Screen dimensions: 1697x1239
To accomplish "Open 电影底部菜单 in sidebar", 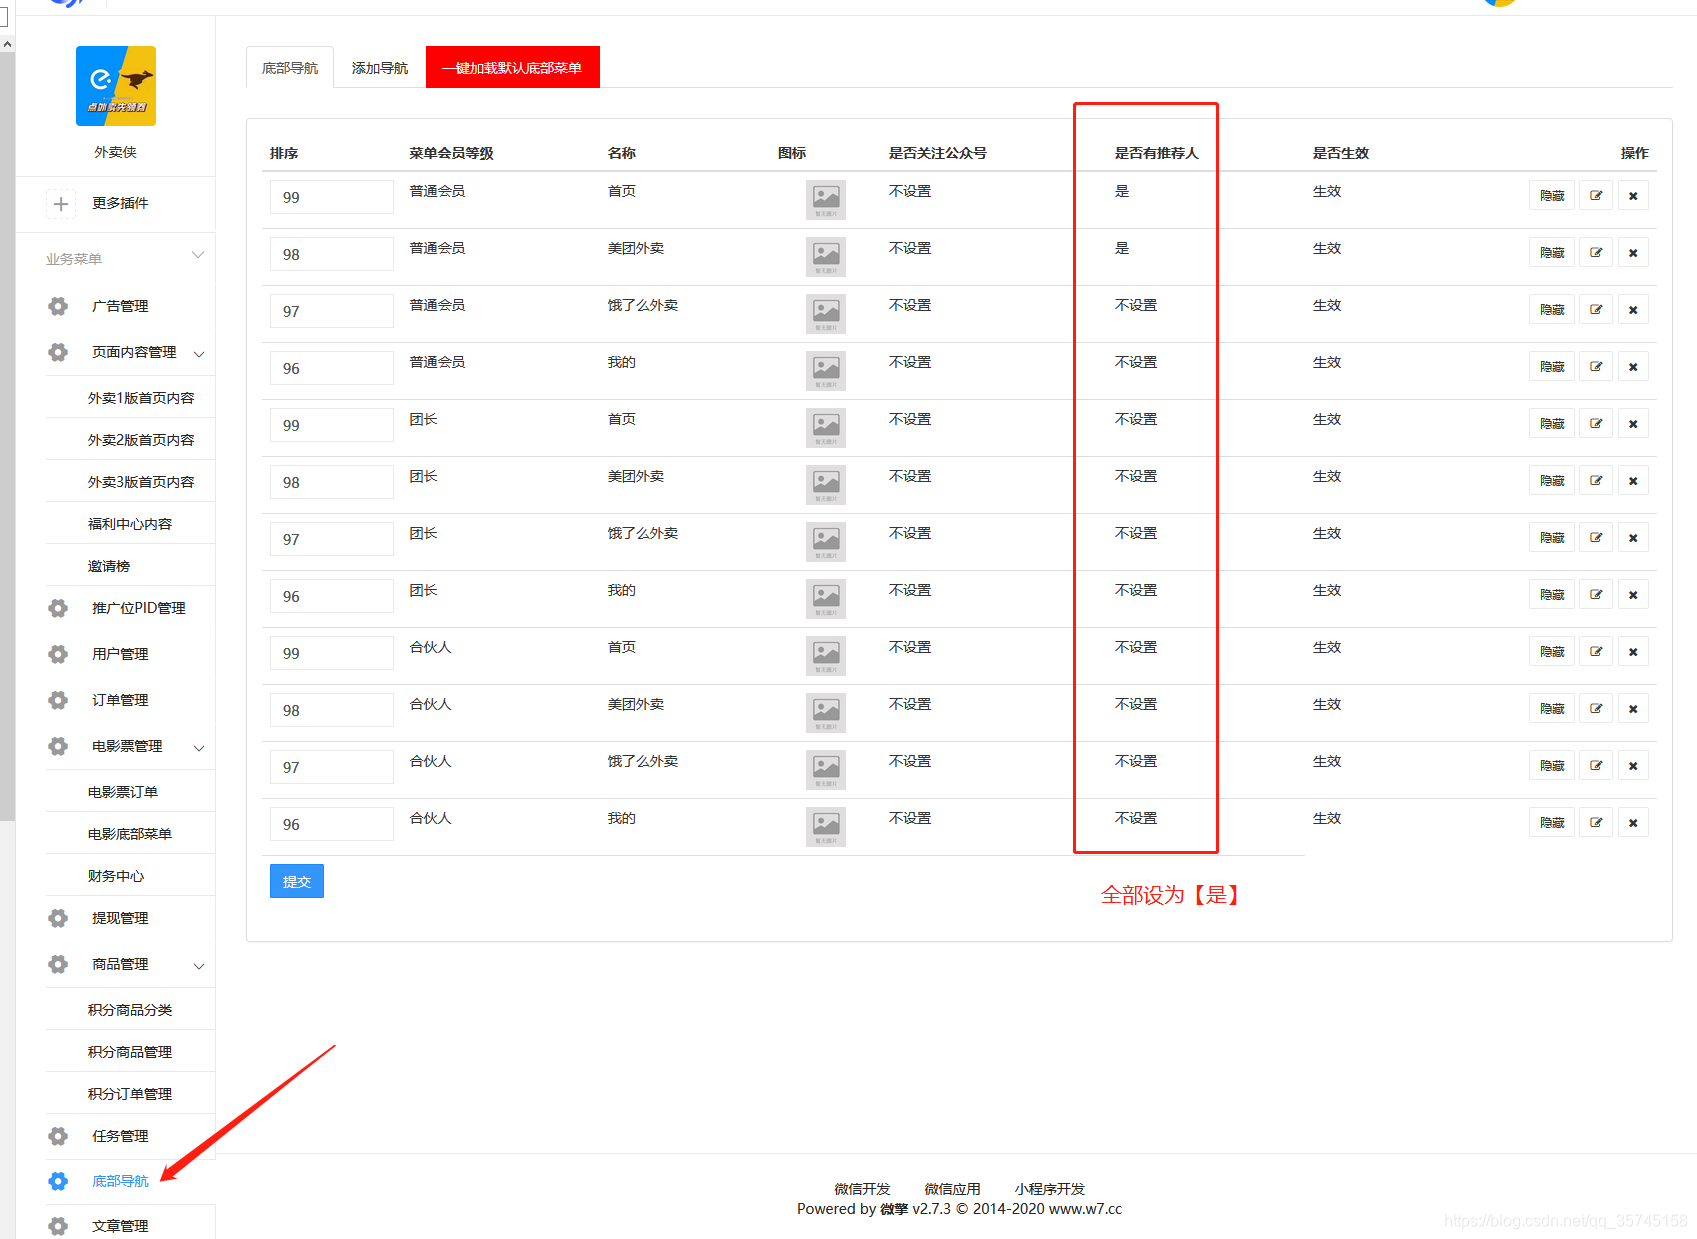I will click(130, 834).
